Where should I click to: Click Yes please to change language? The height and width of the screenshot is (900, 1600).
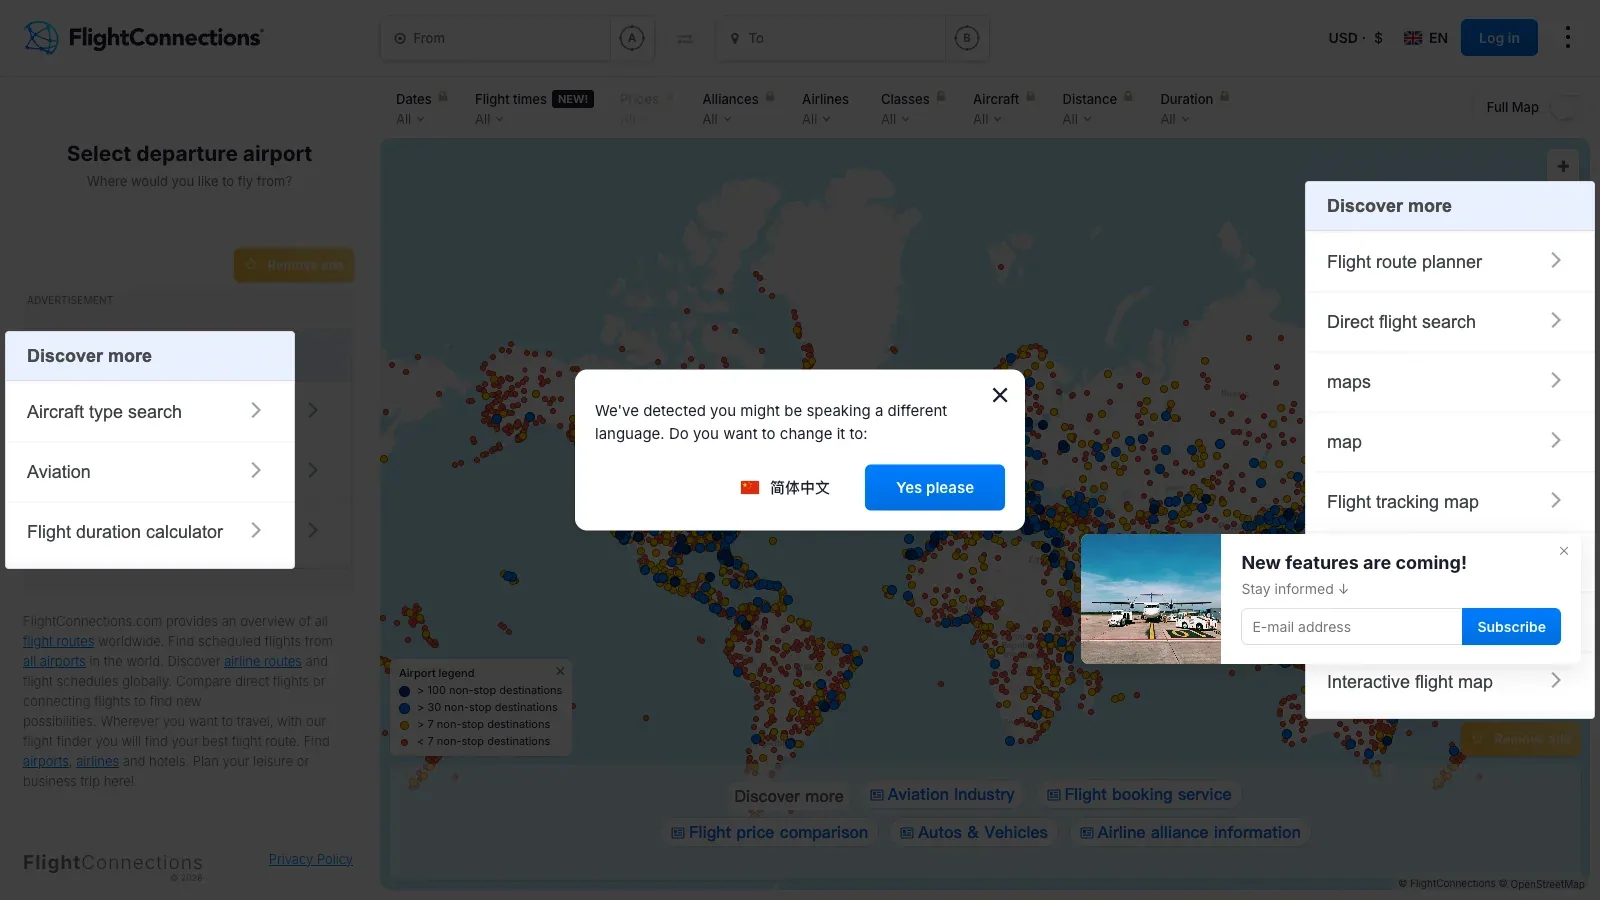tap(935, 488)
